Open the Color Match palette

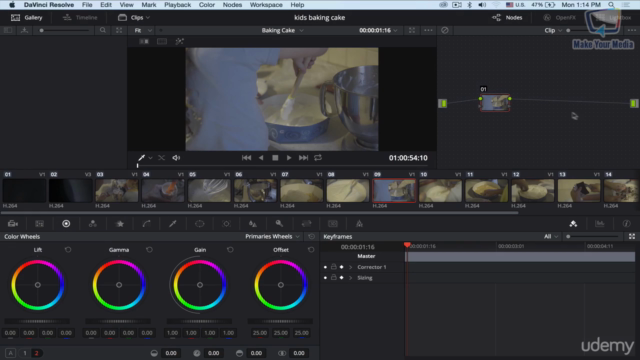click(x=40, y=224)
